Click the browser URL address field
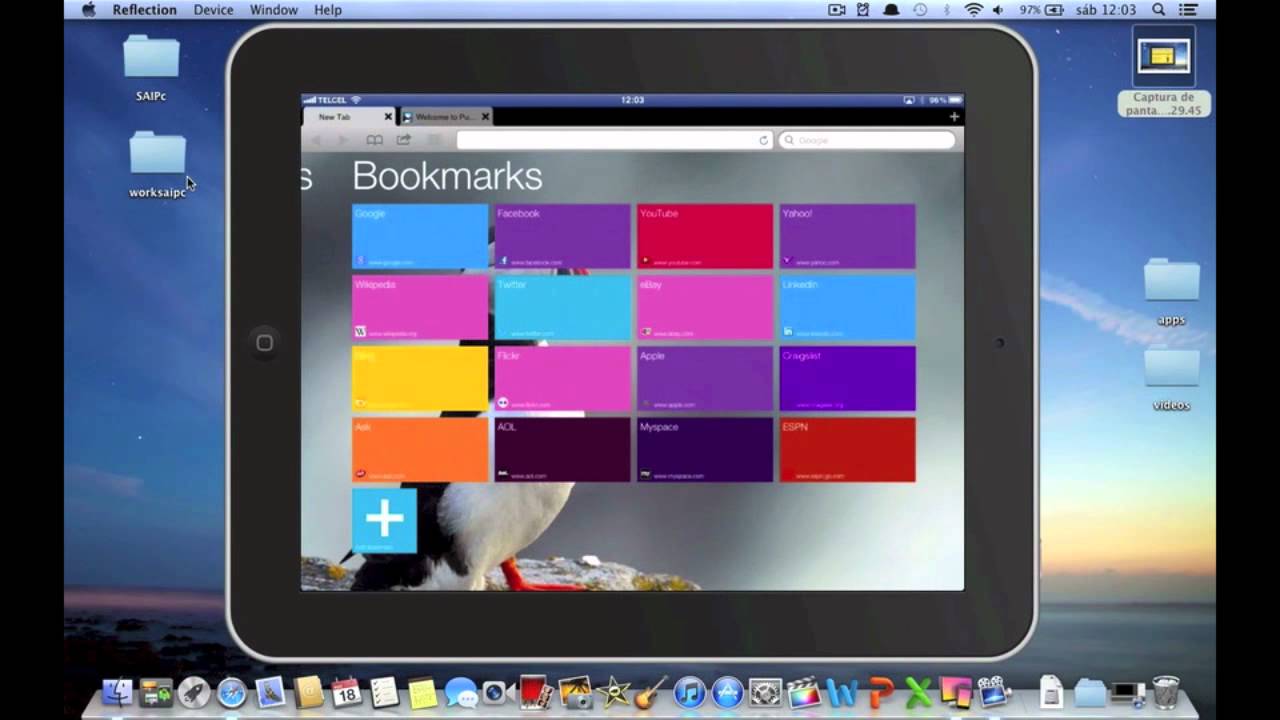This screenshot has height=720, width=1280. click(614, 141)
